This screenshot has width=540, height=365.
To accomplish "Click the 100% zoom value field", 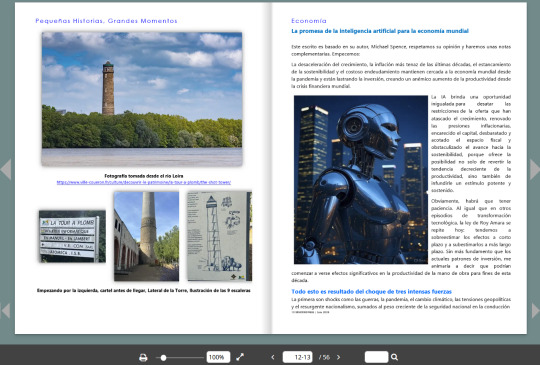I will pos(218,357).
